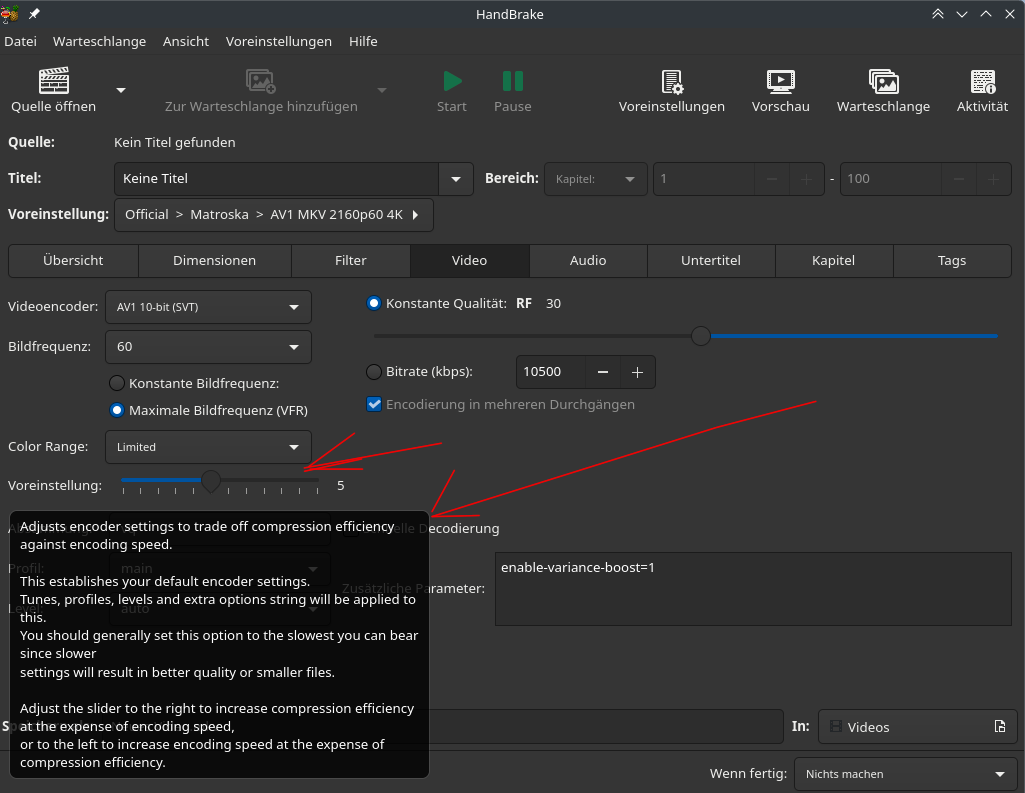
Task: Choose the Videos destination folder button
Action: (x=917, y=726)
